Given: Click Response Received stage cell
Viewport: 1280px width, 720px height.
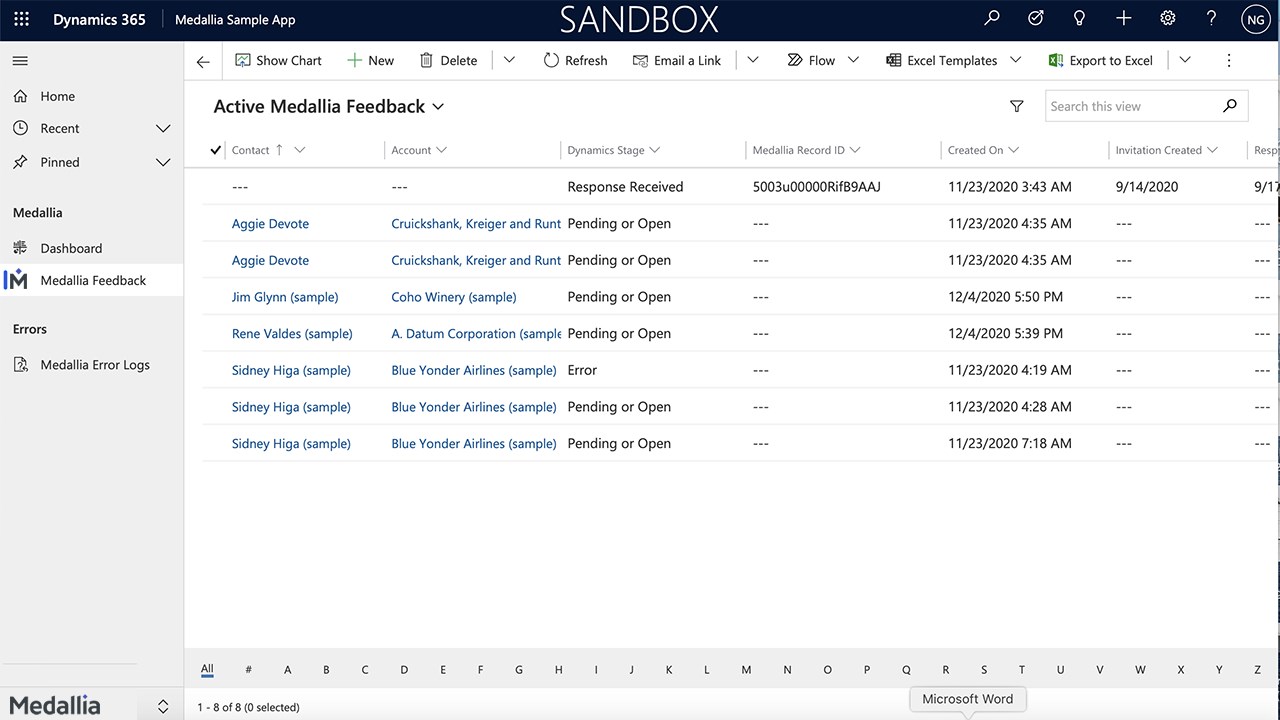Looking at the screenshot, I should click(x=625, y=187).
